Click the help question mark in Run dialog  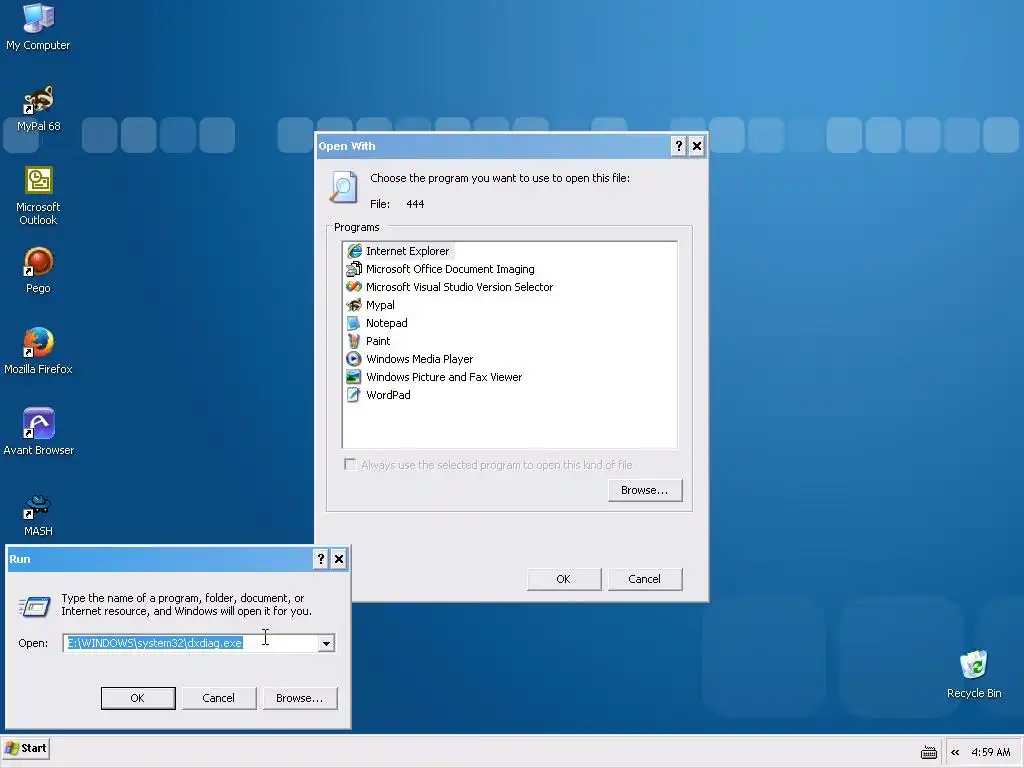coord(321,559)
